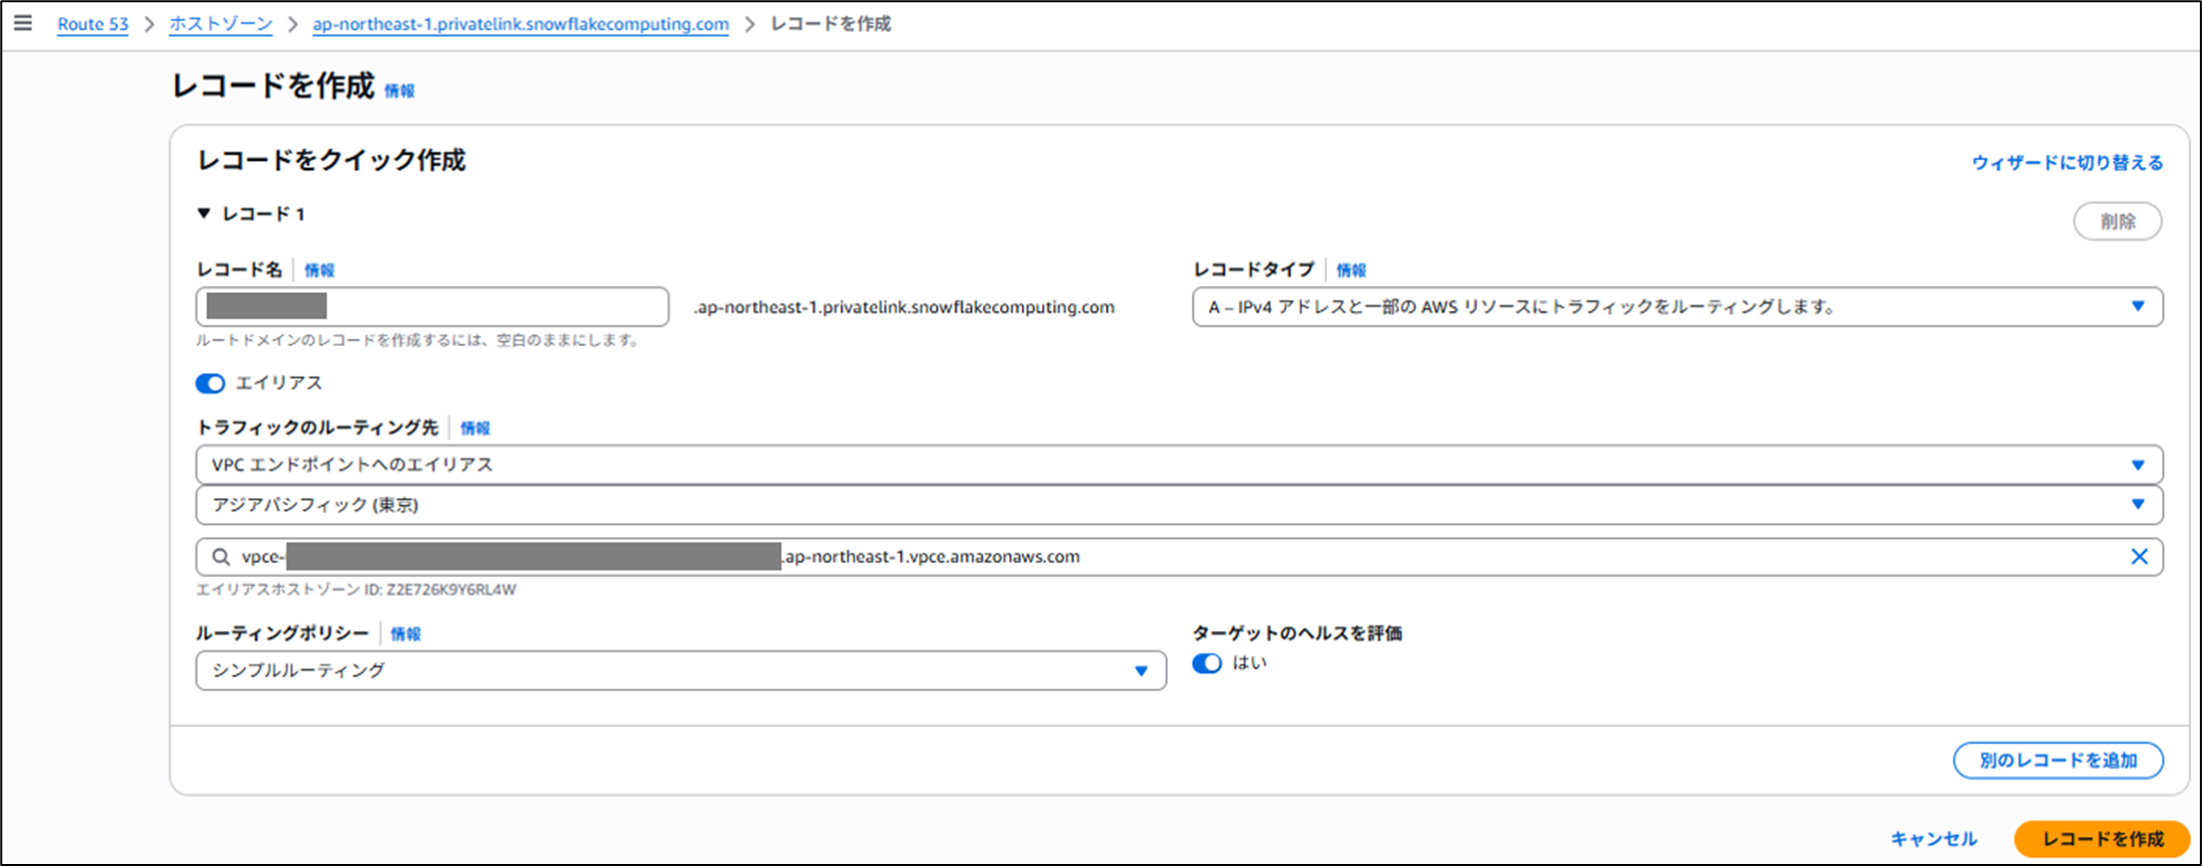
Task: Open the レコードタイプ dropdown
Action: tap(1677, 307)
